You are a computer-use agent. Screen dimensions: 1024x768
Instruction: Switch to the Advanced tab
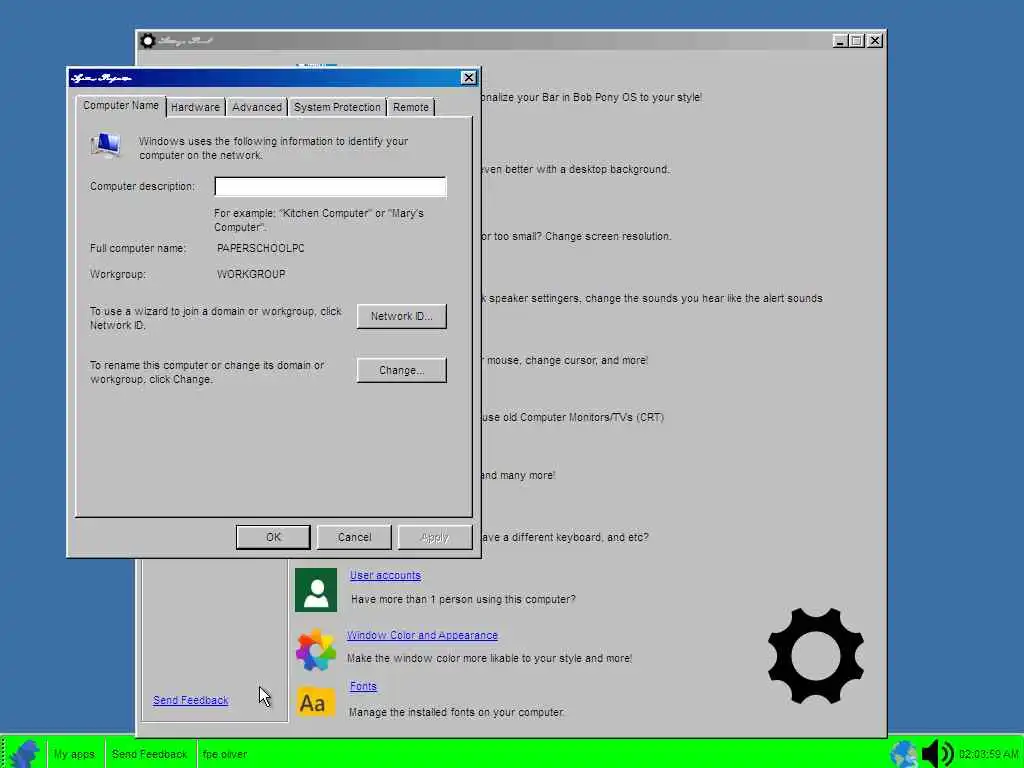pyautogui.click(x=257, y=107)
